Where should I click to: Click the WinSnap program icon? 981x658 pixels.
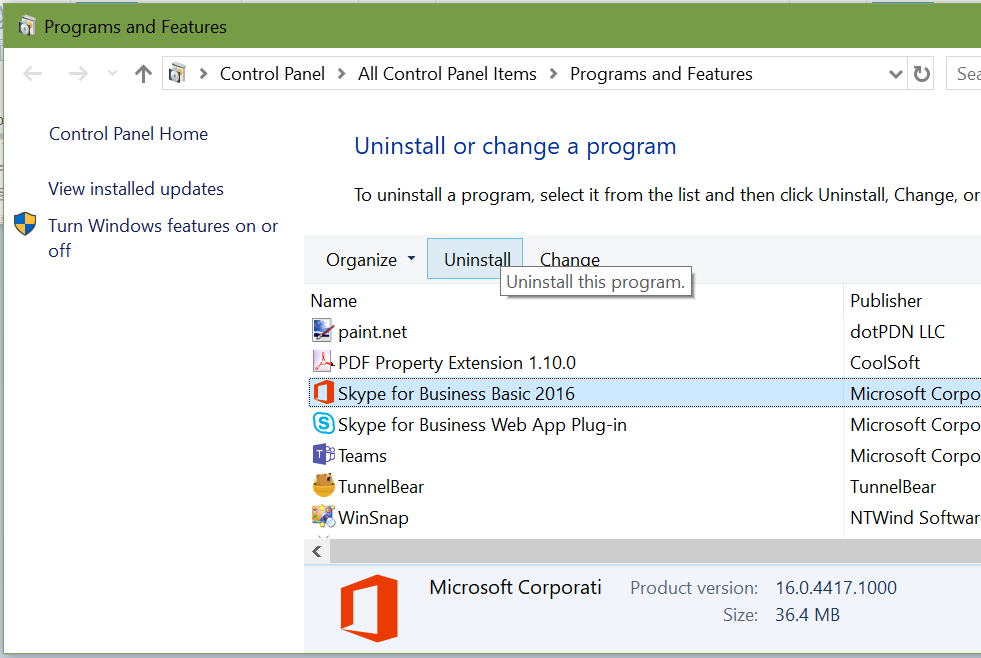click(323, 516)
